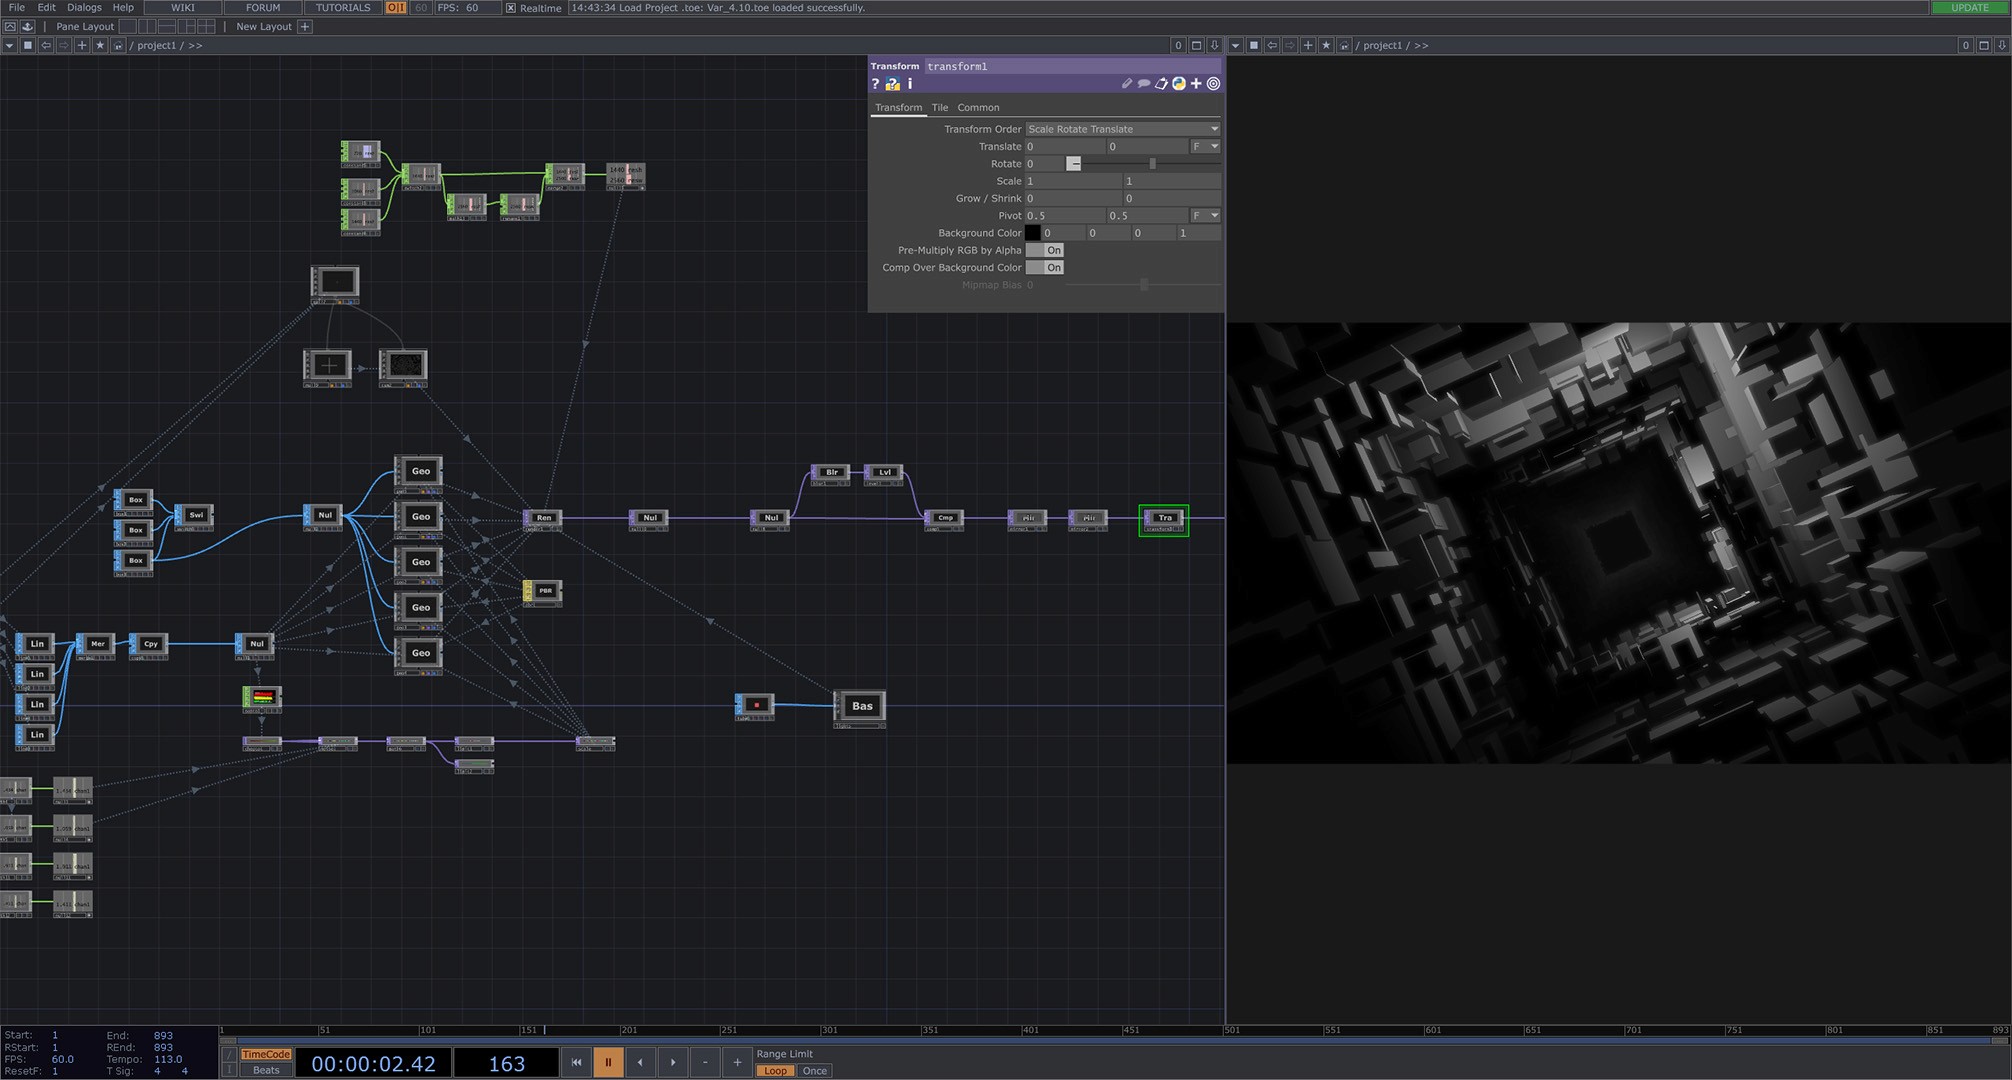This screenshot has width=2012, height=1080.
Task: Toggle Comp Over Background Color switch
Action: pos(1045,268)
